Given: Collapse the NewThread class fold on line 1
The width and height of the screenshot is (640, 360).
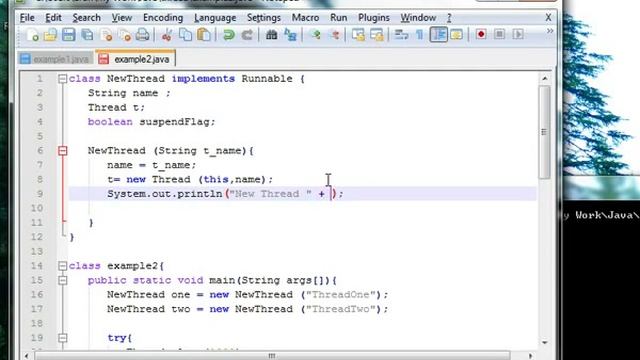Looking at the screenshot, I should pos(62,79).
